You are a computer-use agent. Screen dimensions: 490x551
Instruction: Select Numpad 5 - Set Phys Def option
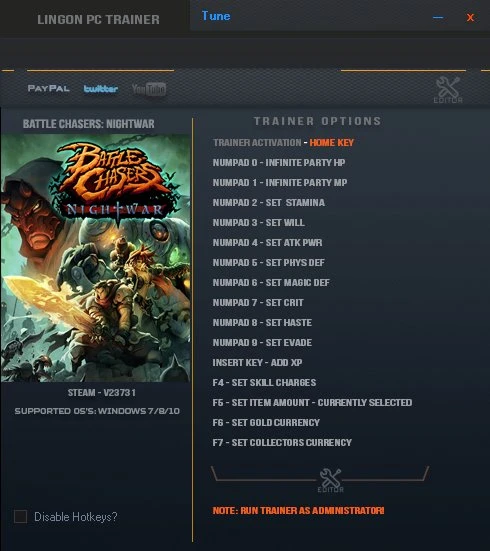pos(269,263)
